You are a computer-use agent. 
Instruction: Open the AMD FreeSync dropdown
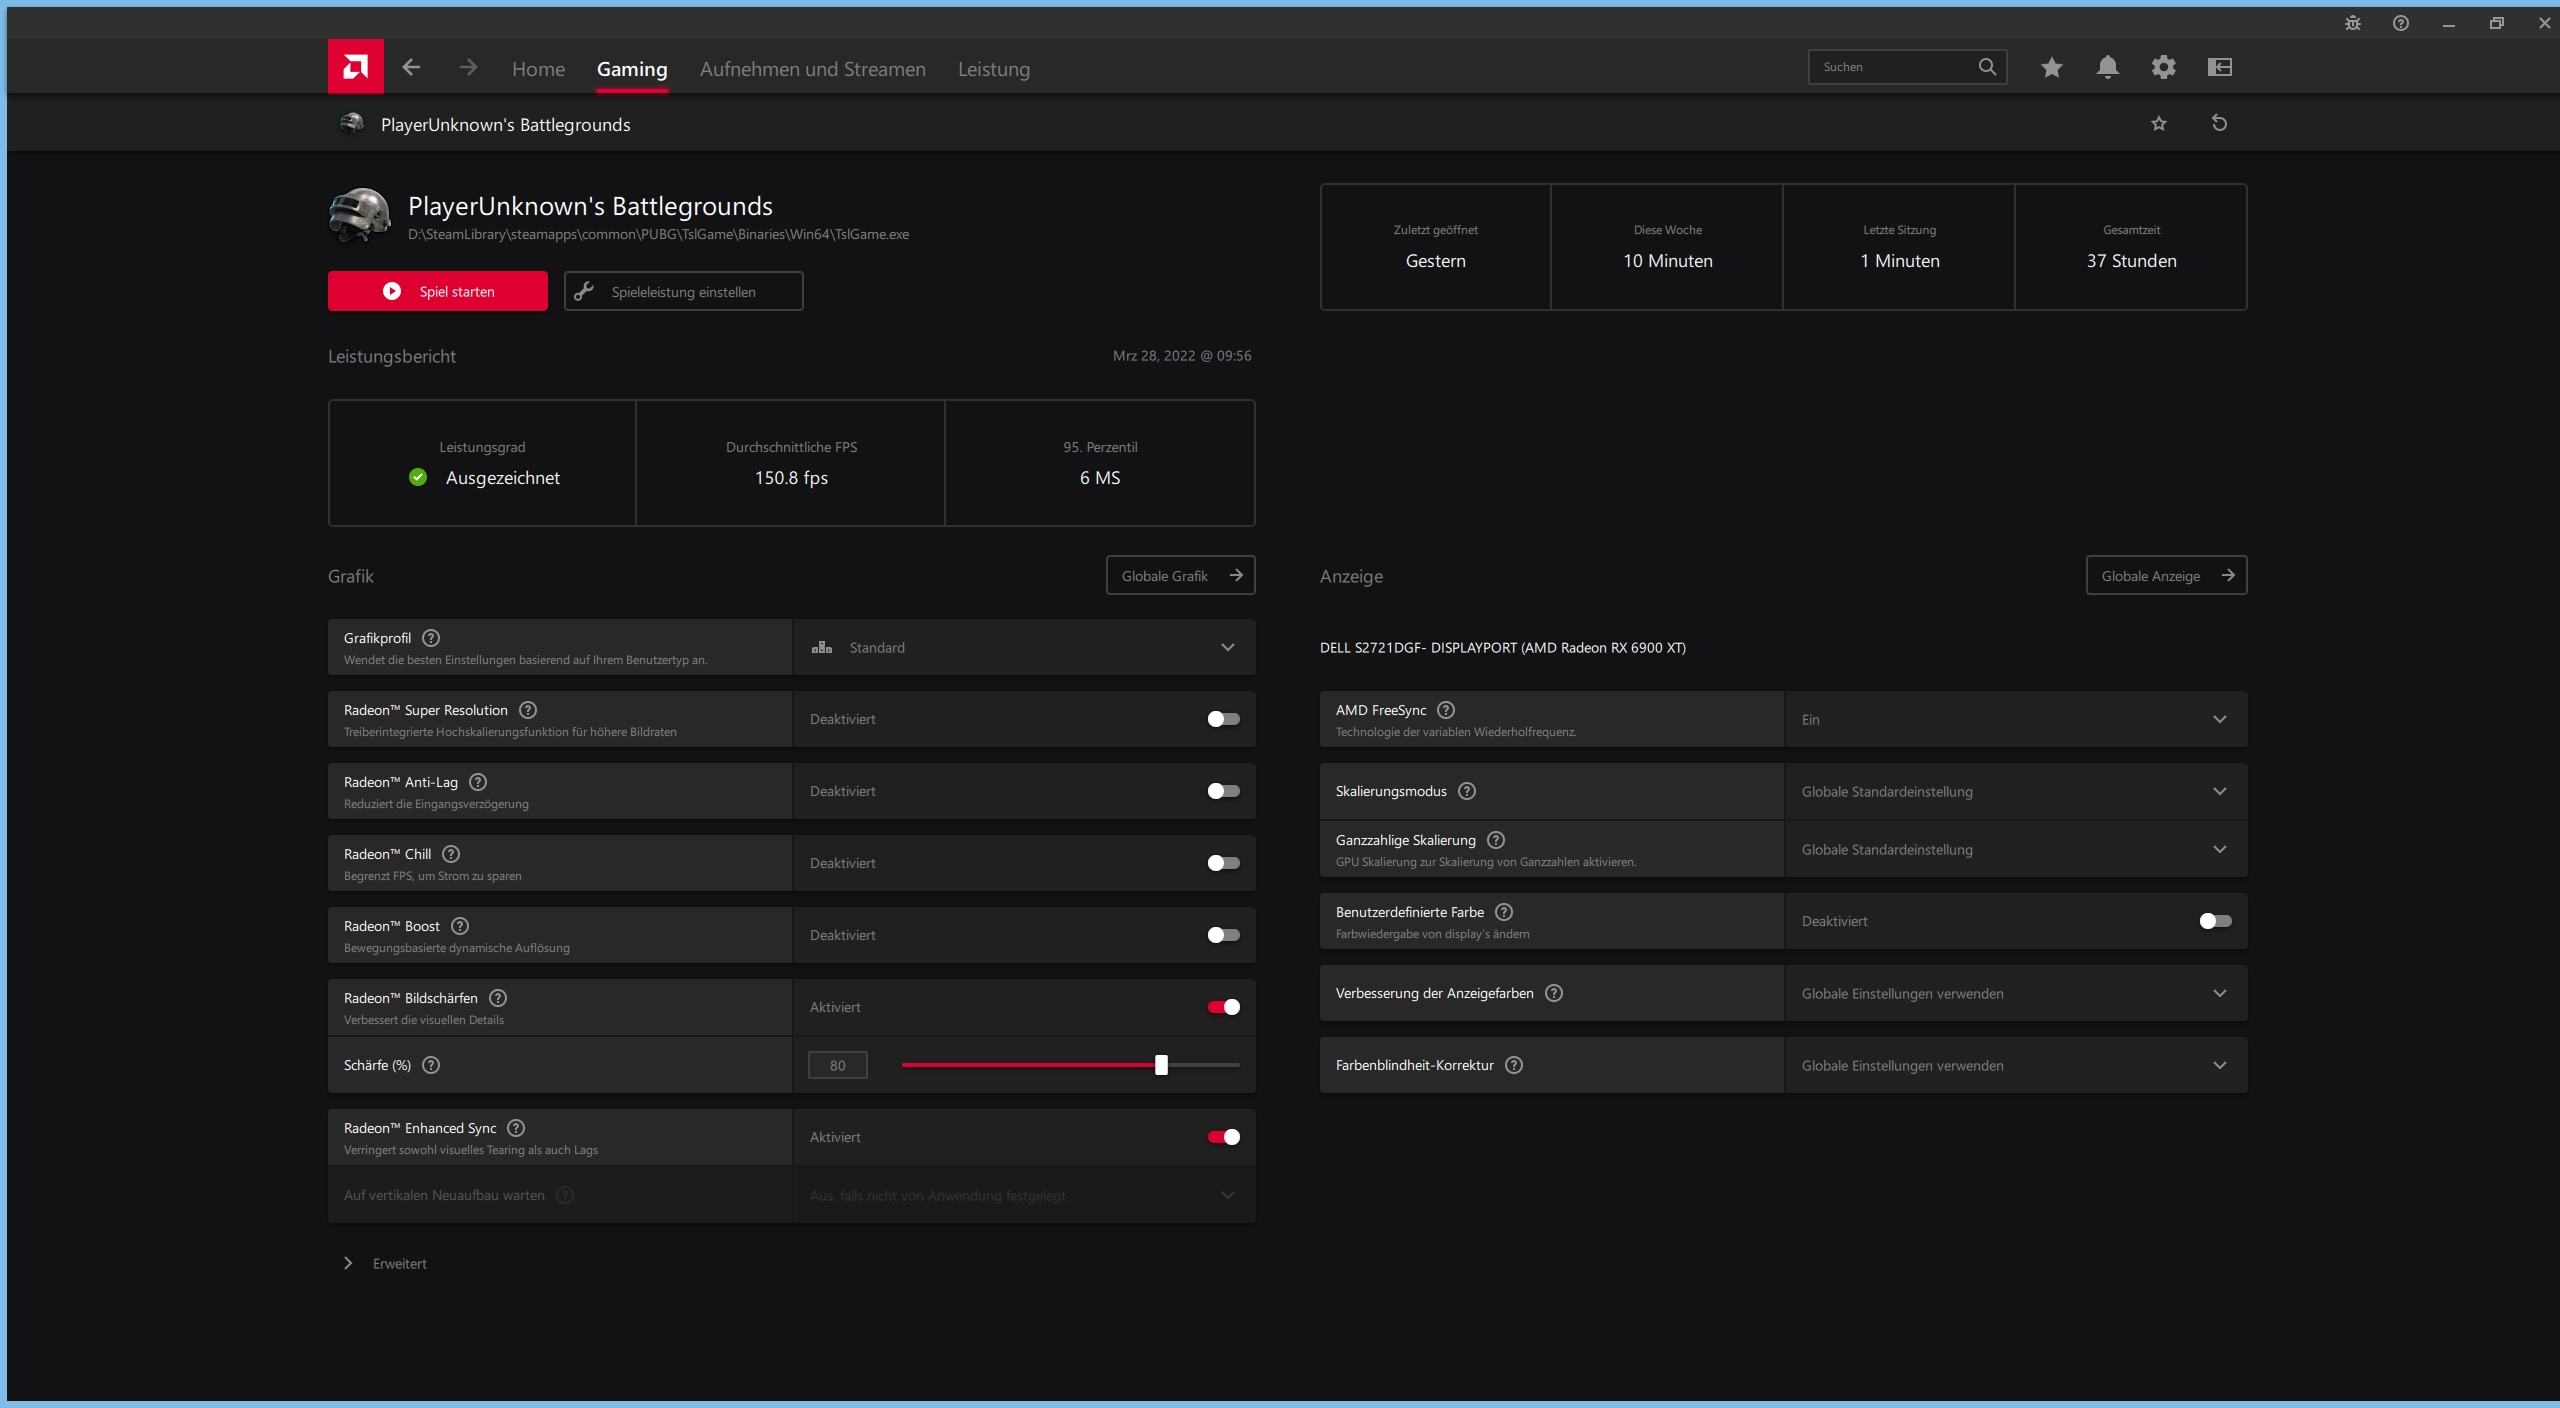point(2015,719)
